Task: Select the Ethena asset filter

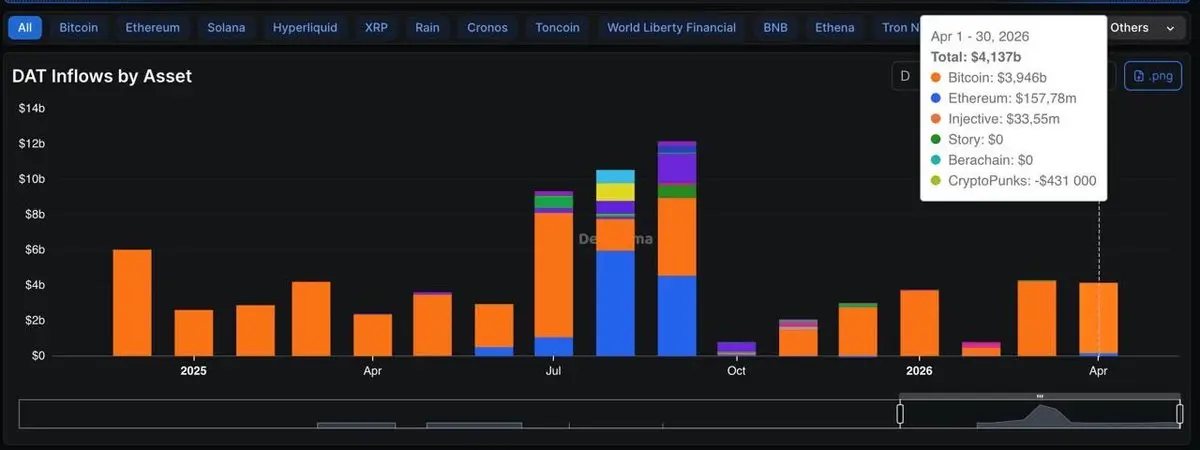Action: point(835,28)
